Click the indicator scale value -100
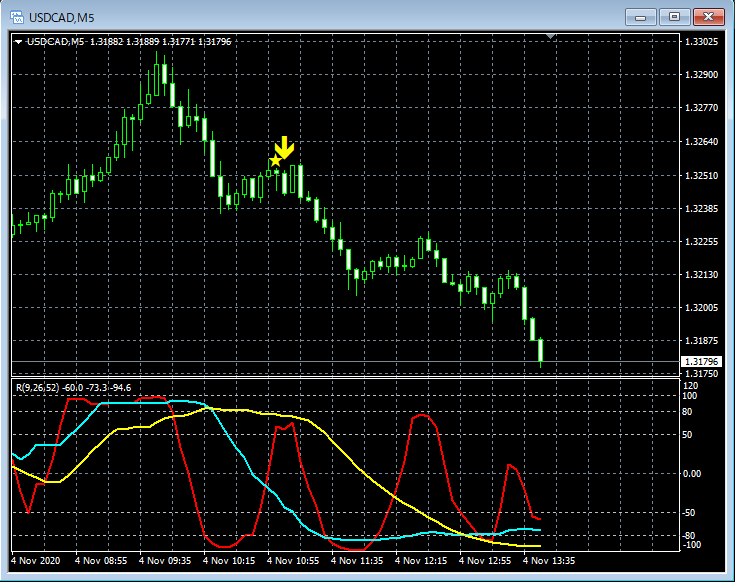Viewport: 735px width, 582px height. [x=691, y=545]
